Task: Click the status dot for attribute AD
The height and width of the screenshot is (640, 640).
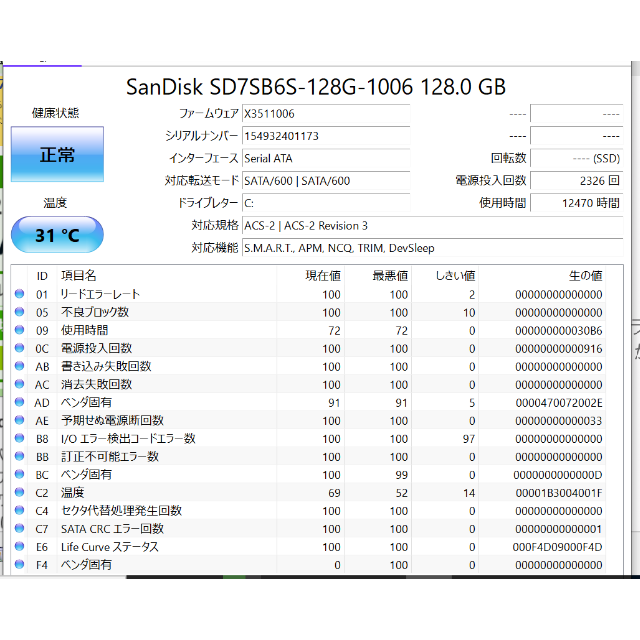Action: (19, 402)
